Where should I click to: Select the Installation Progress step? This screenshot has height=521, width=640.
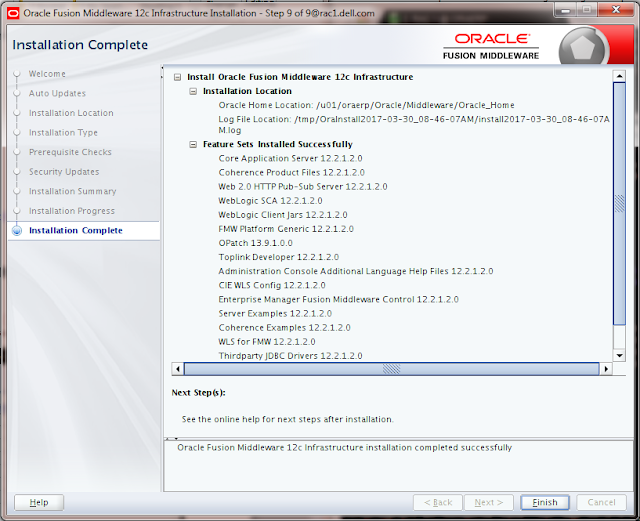click(72, 211)
